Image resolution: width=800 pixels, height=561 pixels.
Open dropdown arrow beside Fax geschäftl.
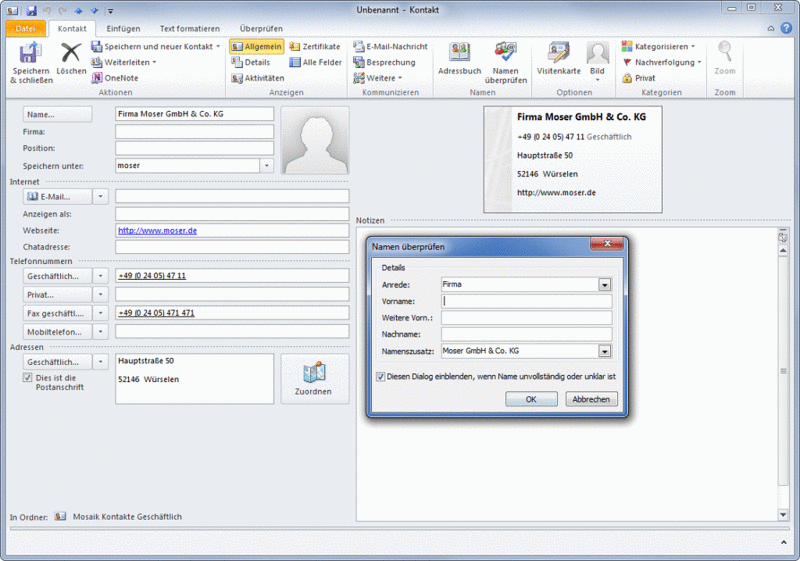tap(101, 313)
